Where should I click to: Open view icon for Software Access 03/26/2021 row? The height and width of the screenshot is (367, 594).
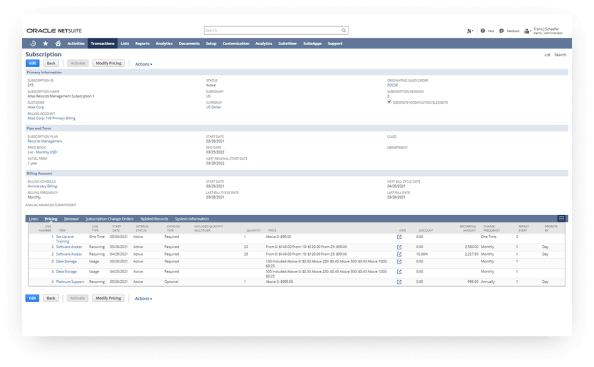coord(399,247)
